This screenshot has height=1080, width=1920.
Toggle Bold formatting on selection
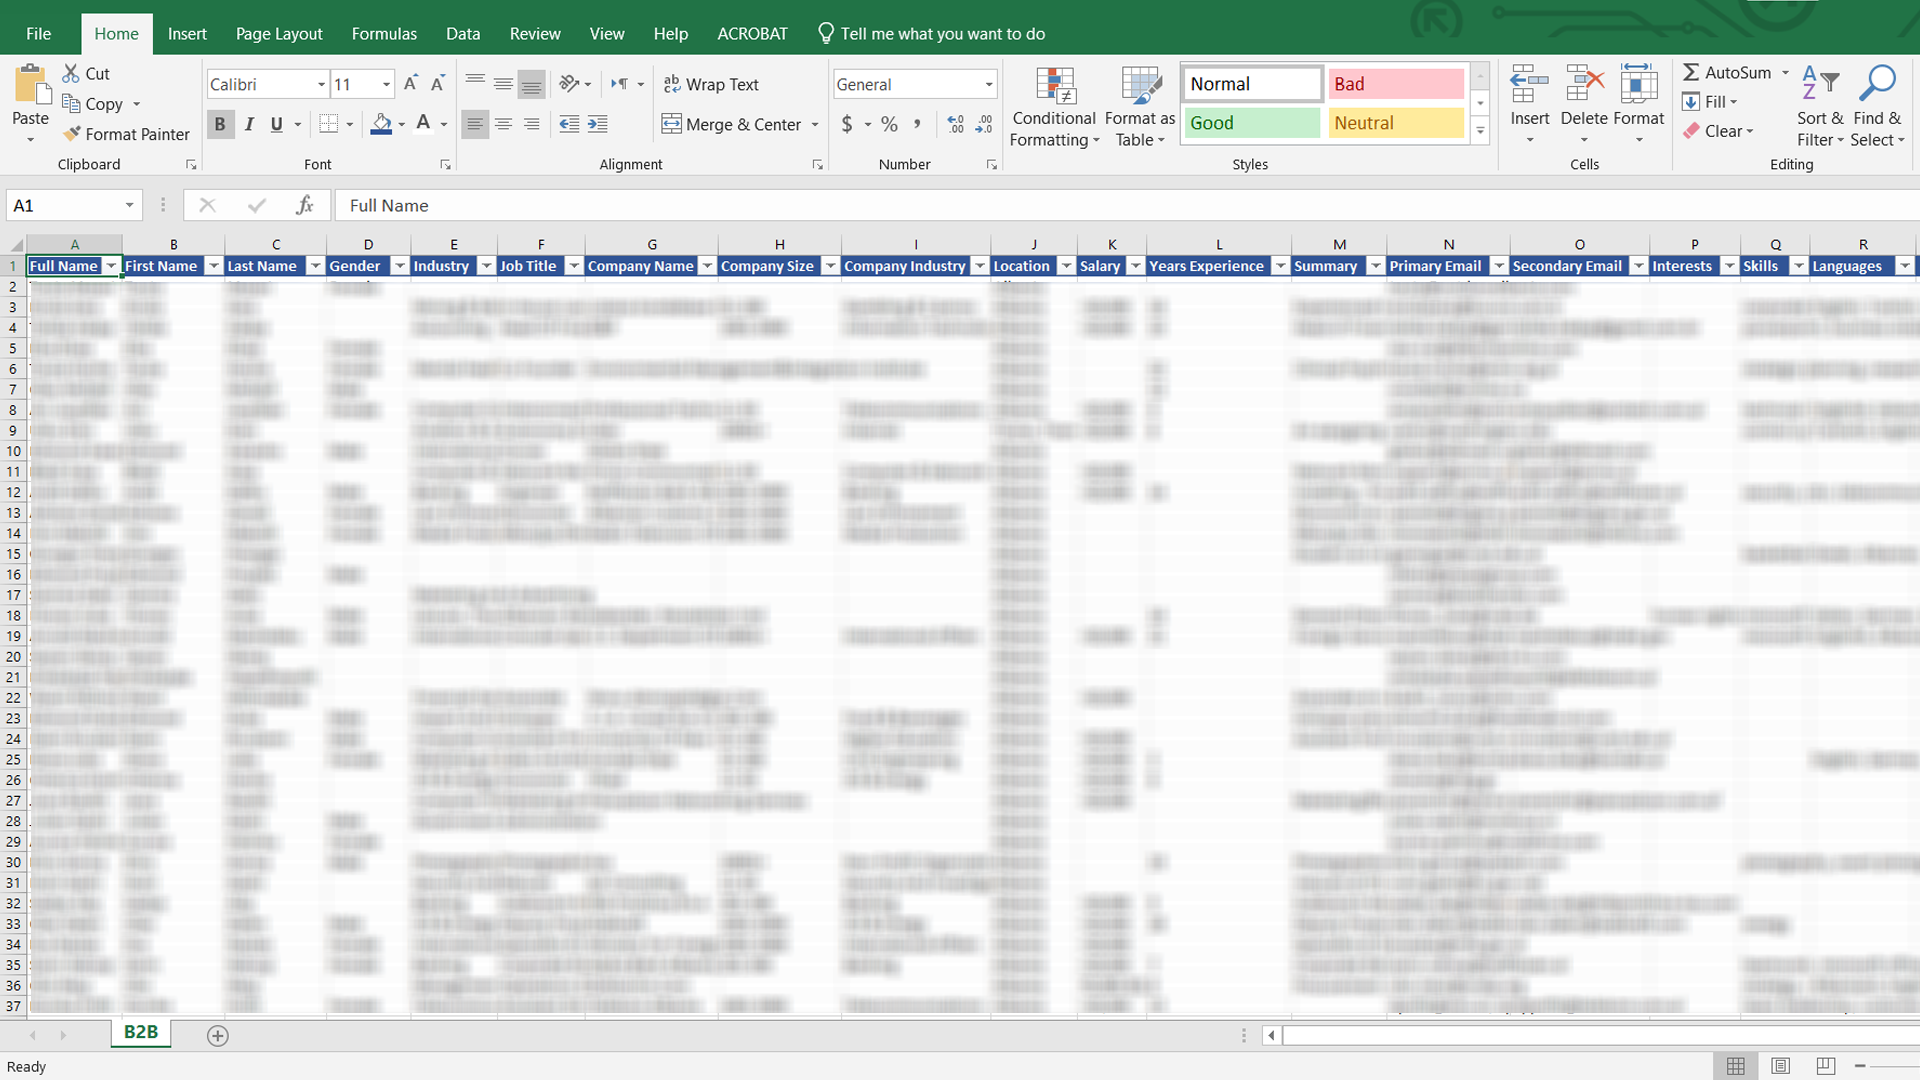point(220,124)
